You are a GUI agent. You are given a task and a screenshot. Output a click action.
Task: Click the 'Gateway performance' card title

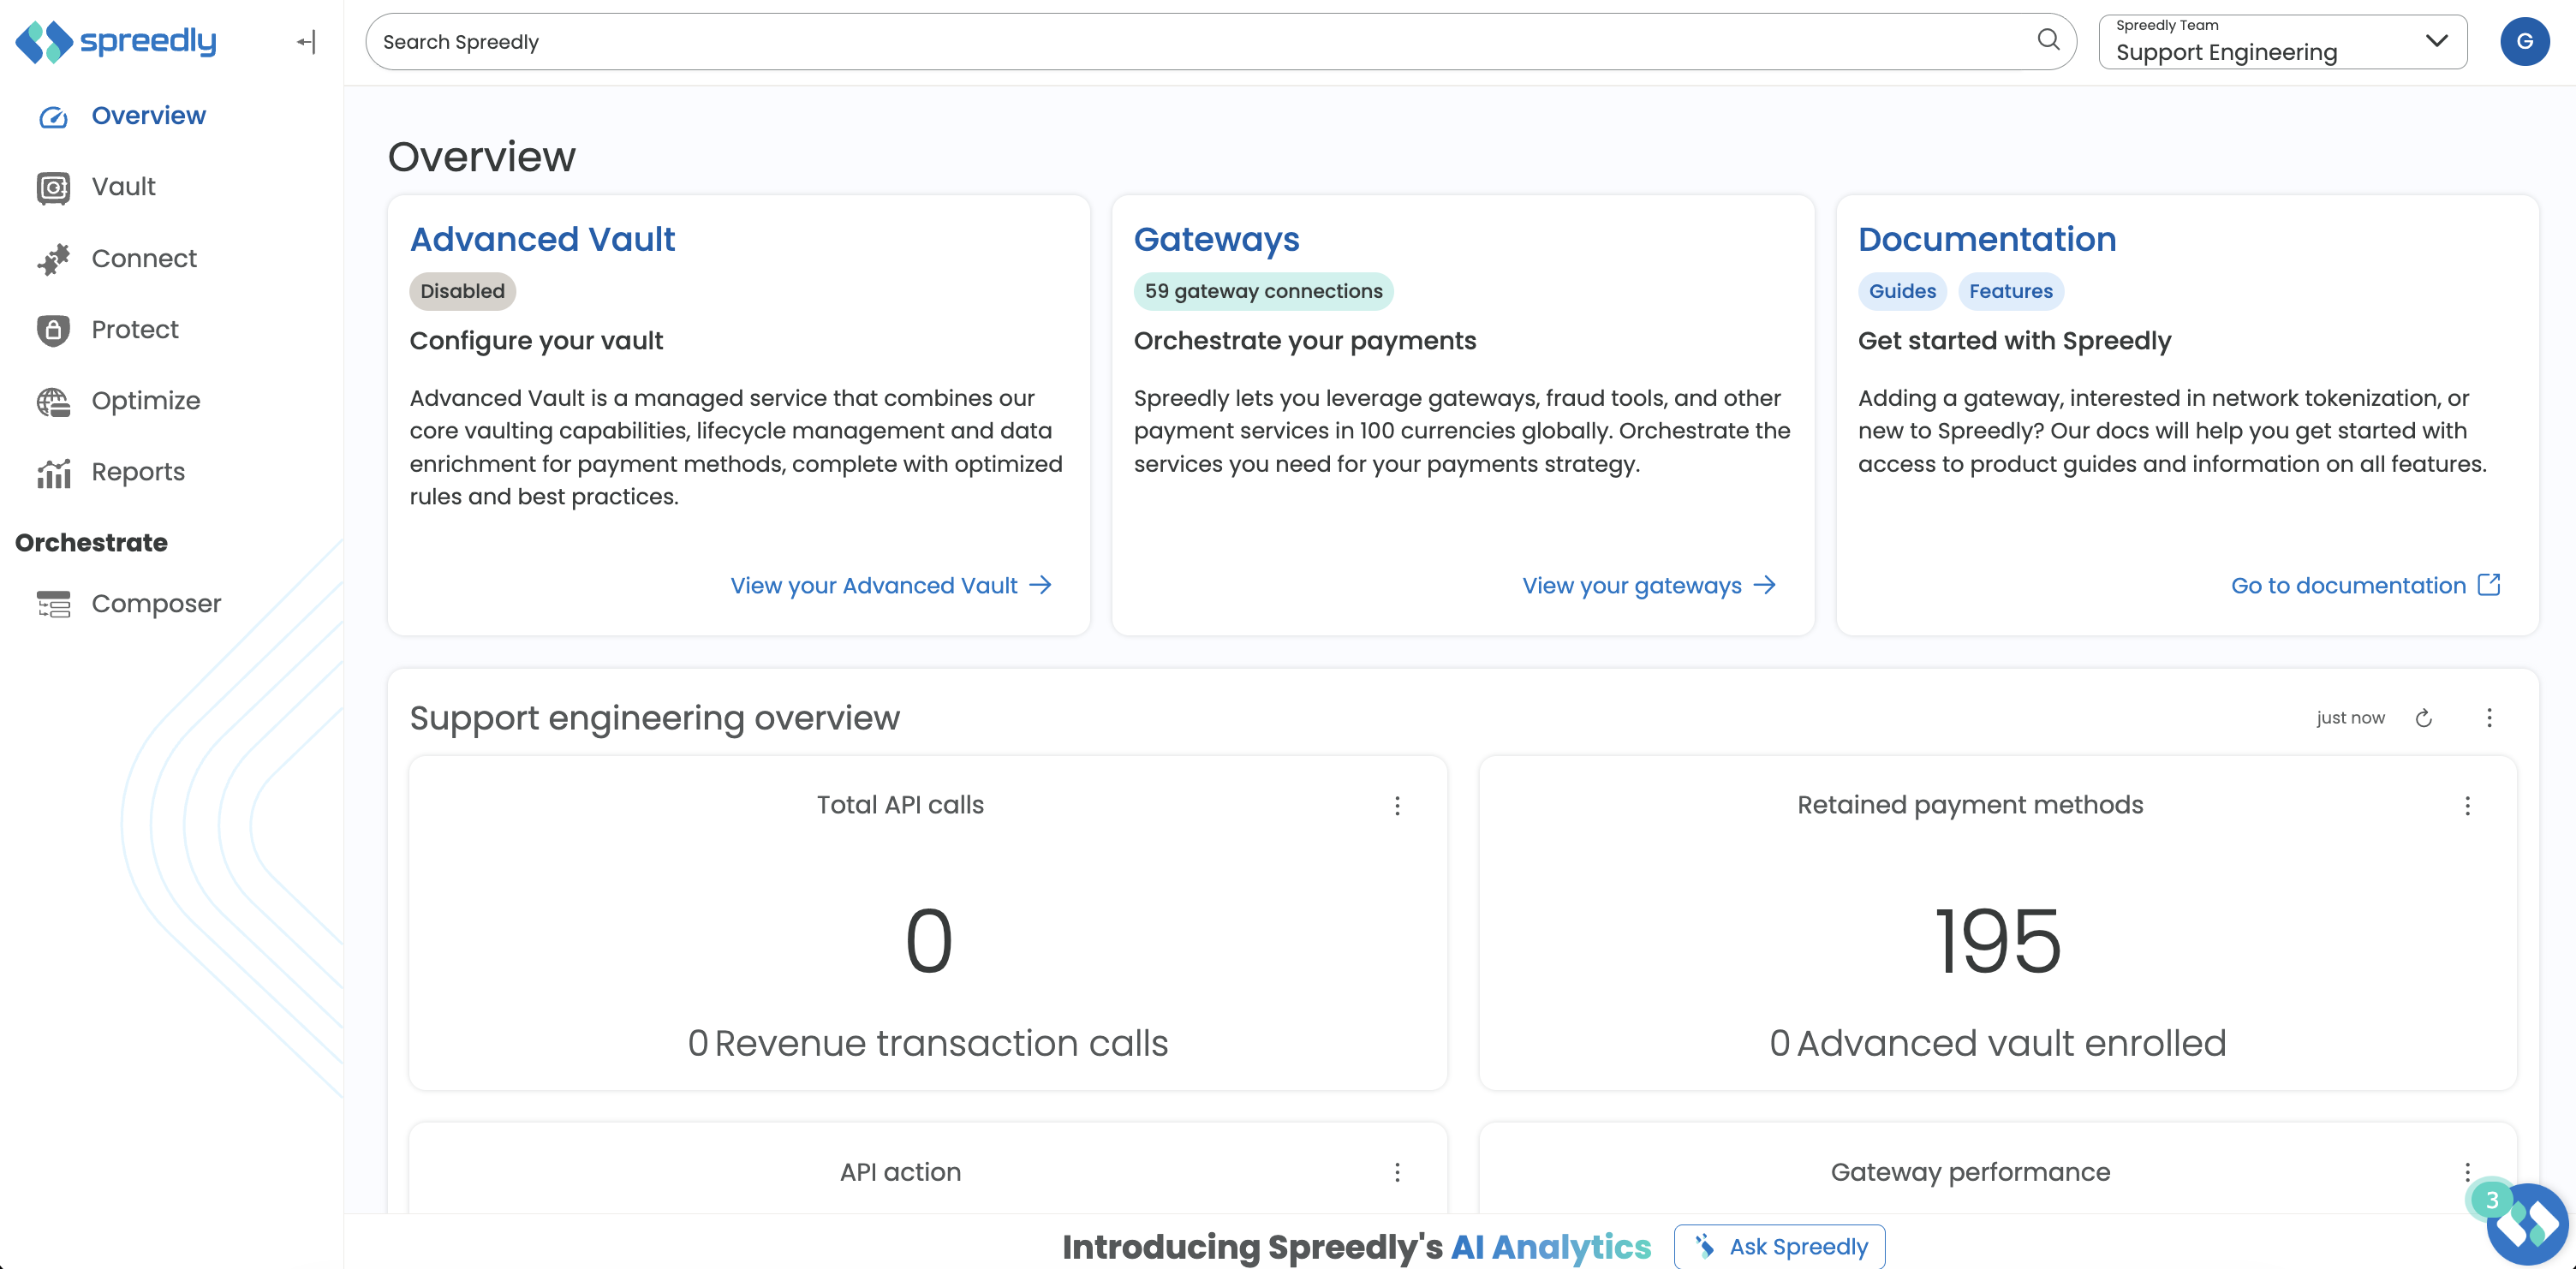pos(1970,1172)
